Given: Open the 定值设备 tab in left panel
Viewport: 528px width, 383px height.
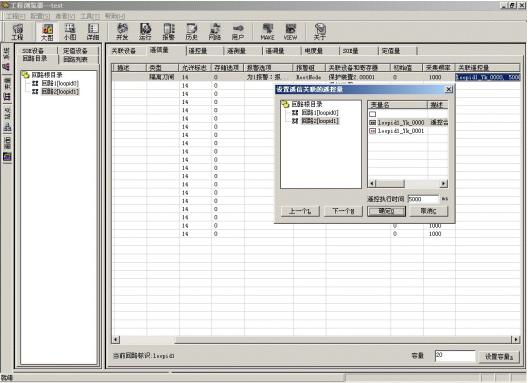Looking at the screenshot, I should pos(75,51).
